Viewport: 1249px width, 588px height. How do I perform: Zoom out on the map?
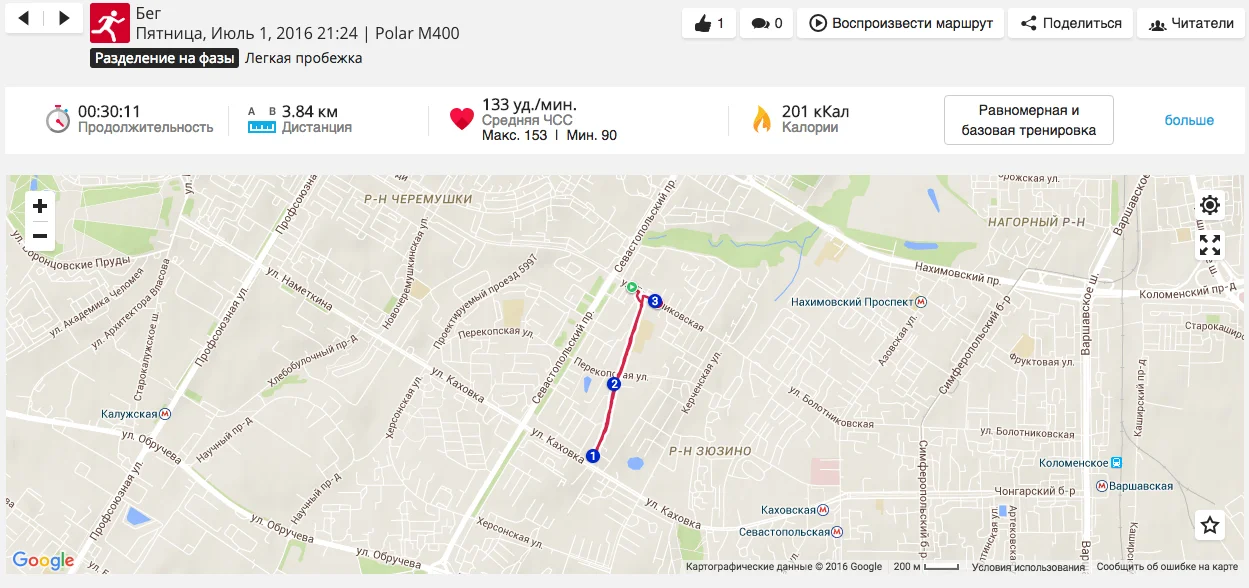[40, 236]
